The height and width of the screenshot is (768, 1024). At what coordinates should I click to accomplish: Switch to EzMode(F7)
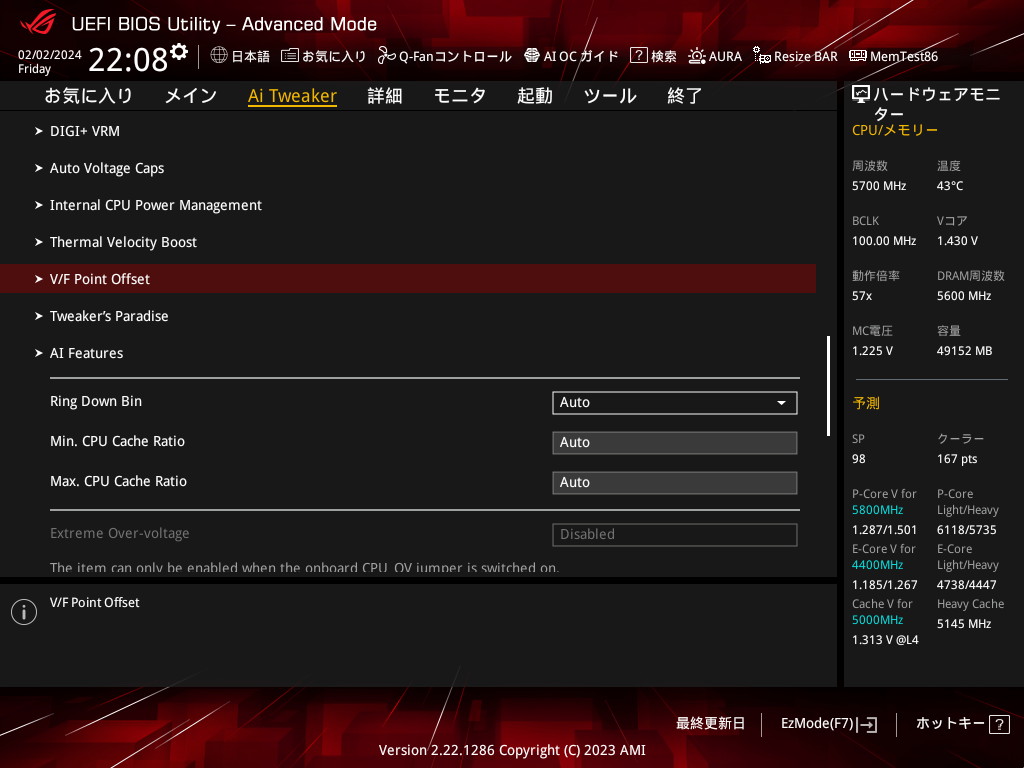click(829, 724)
